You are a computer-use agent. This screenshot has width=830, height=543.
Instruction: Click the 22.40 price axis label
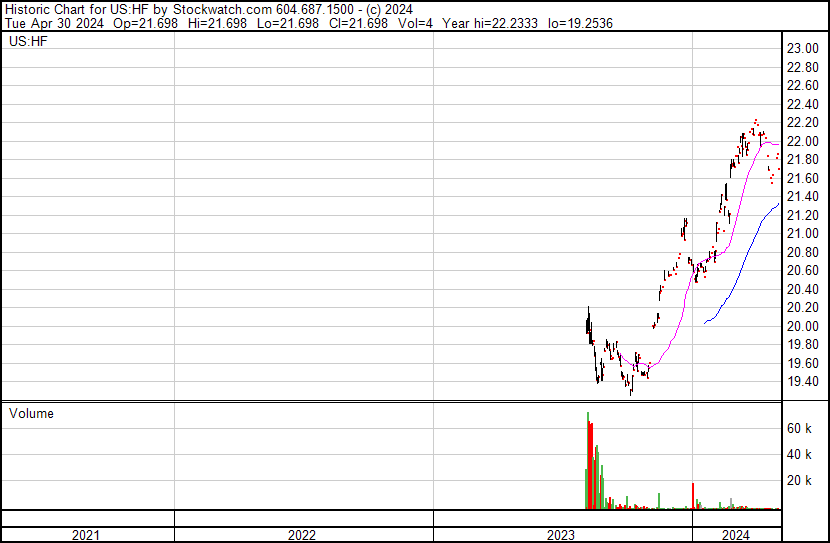pos(802,104)
